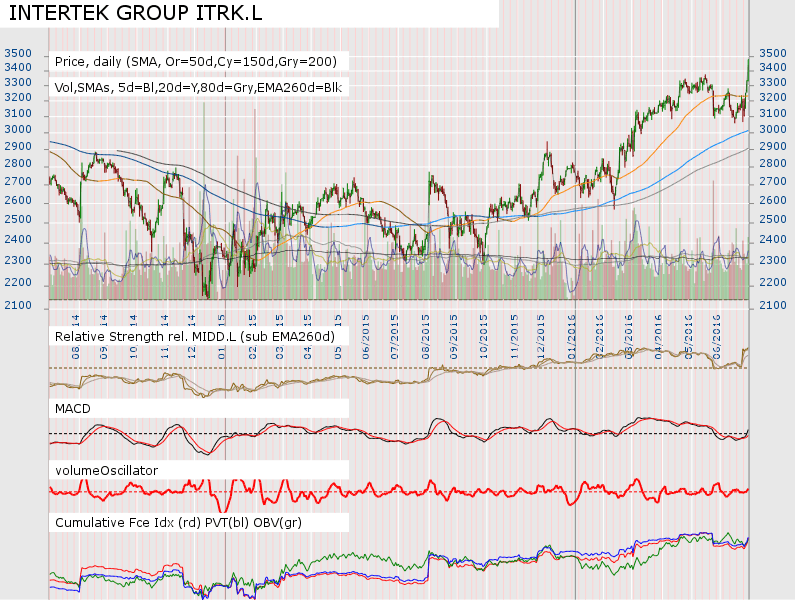
Task: Click the Relative Strength rel. MIDD.L label
Action: pos(195,337)
